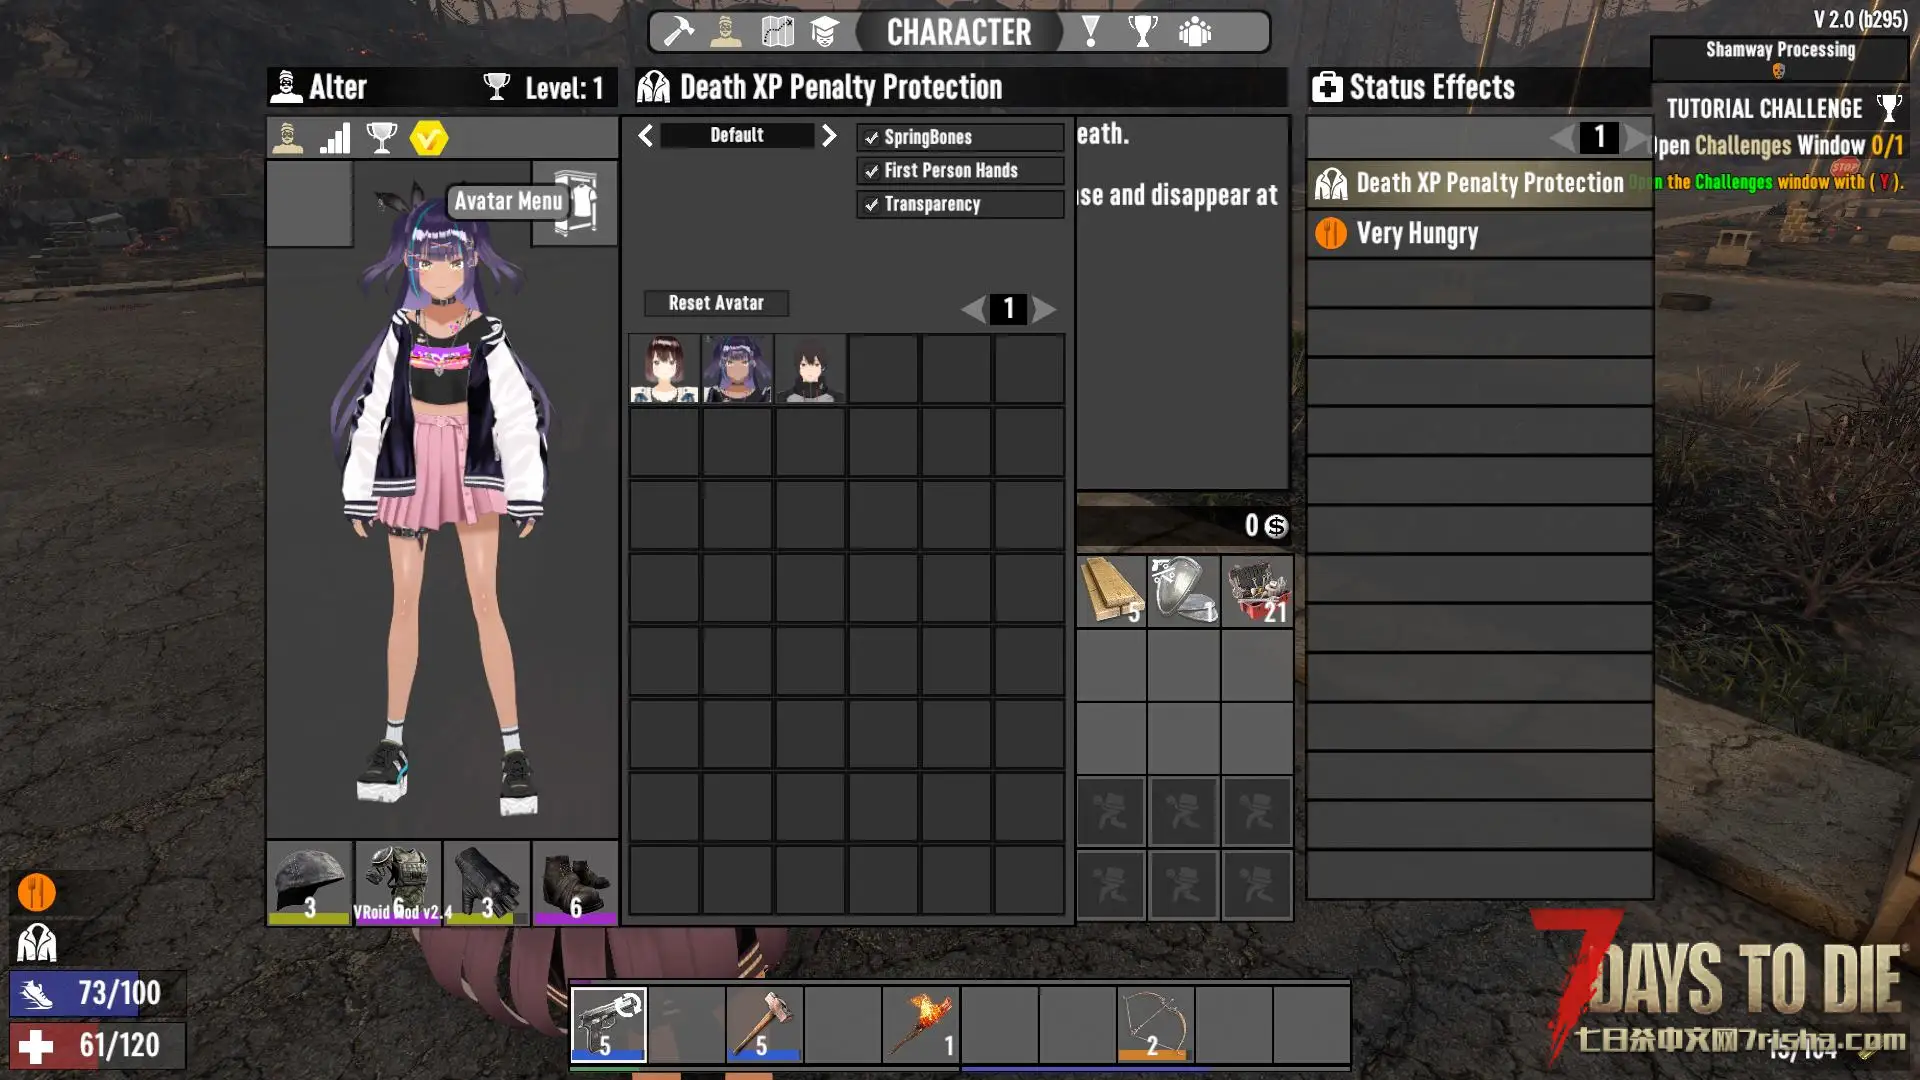1920x1080 pixels.
Task: Select the helmet armor slot
Action: pos(309,883)
